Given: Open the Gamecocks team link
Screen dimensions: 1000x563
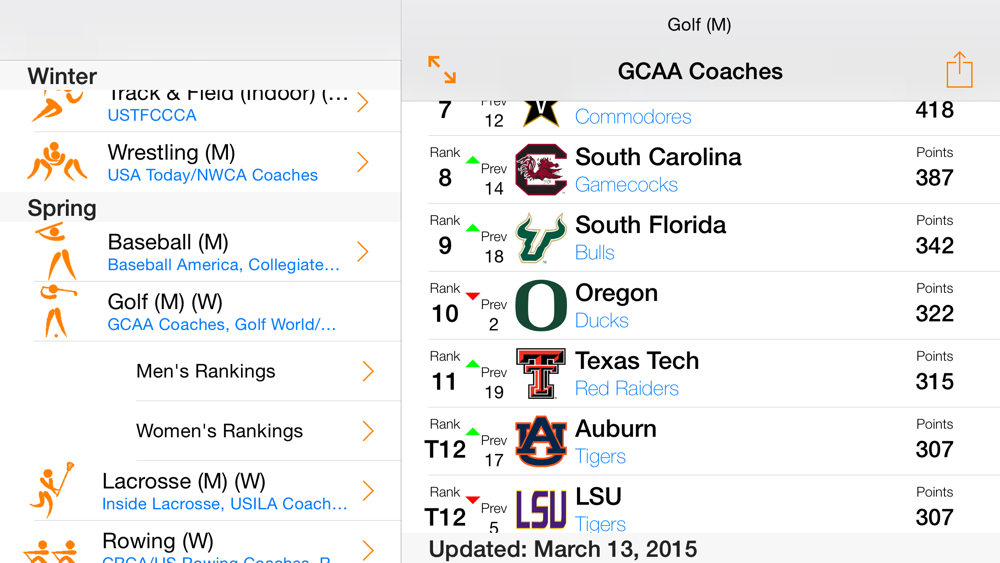Looking at the screenshot, I should pos(626,185).
